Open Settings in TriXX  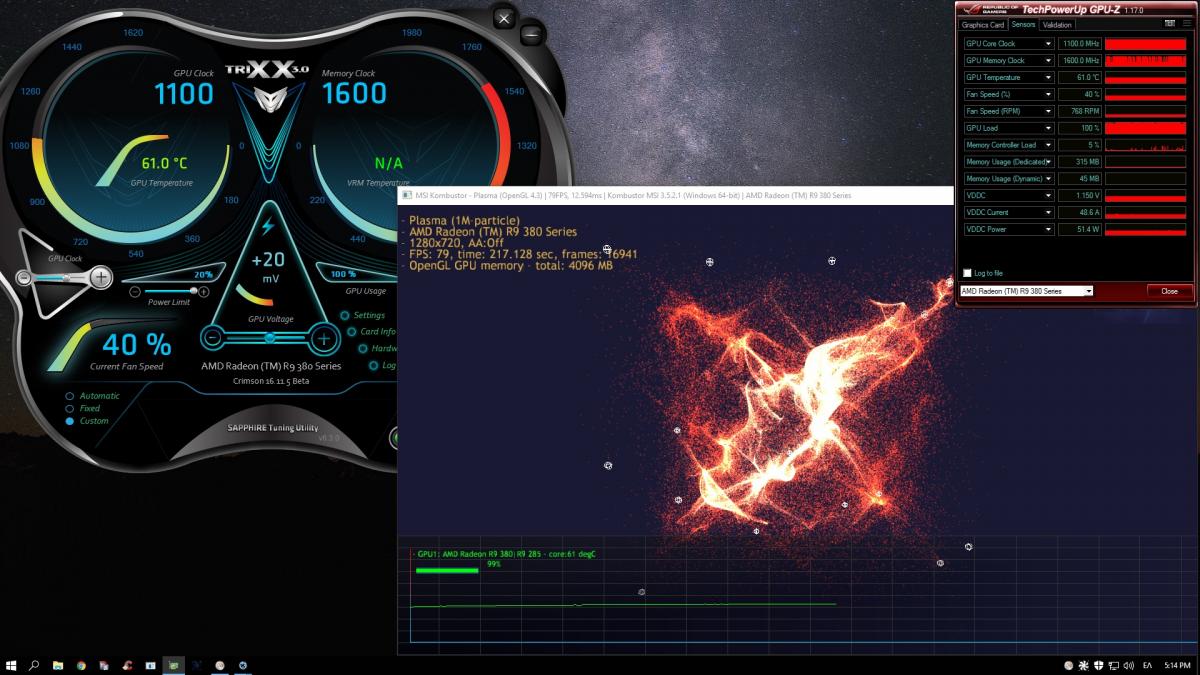[369, 315]
